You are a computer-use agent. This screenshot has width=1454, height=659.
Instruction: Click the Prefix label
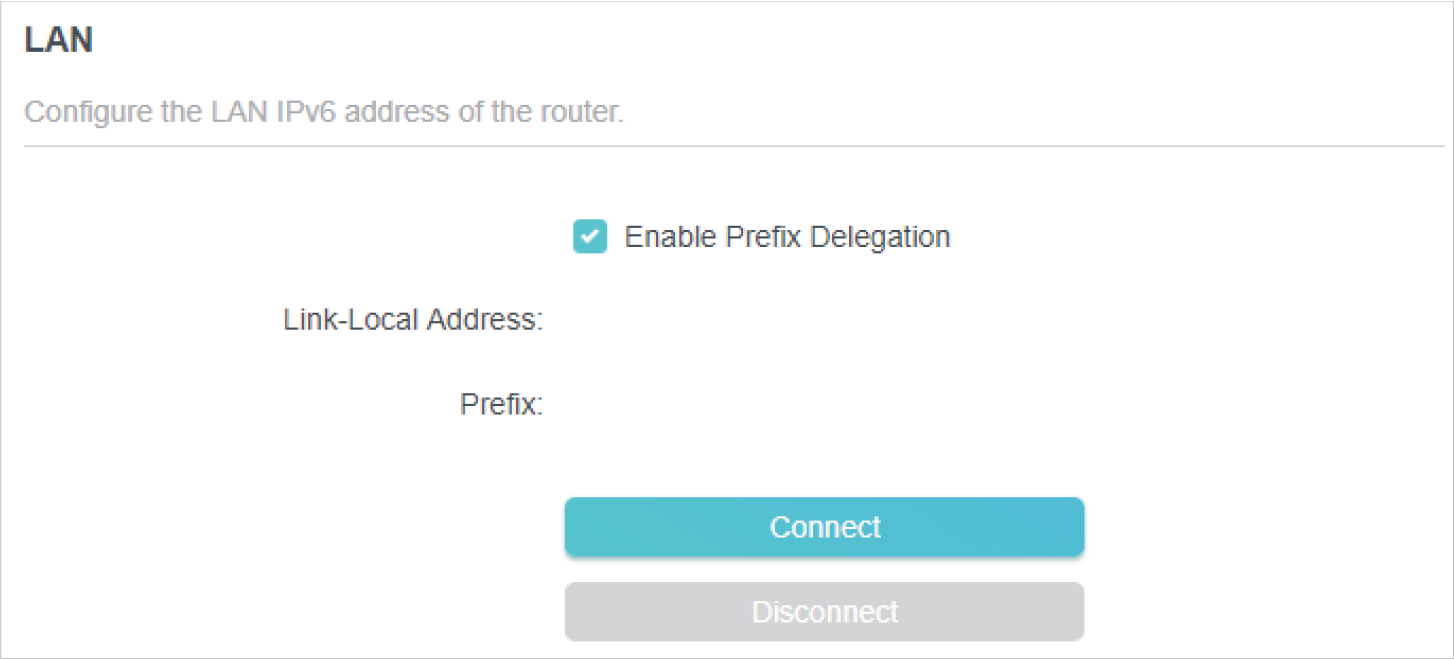[501, 405]
